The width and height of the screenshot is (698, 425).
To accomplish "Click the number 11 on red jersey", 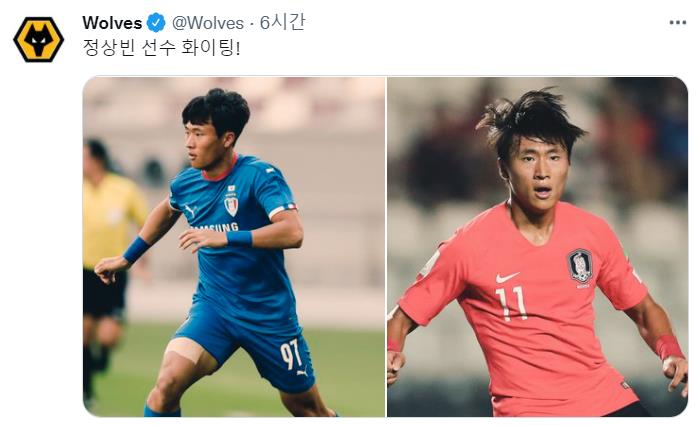I will click(x=511, y=303).
